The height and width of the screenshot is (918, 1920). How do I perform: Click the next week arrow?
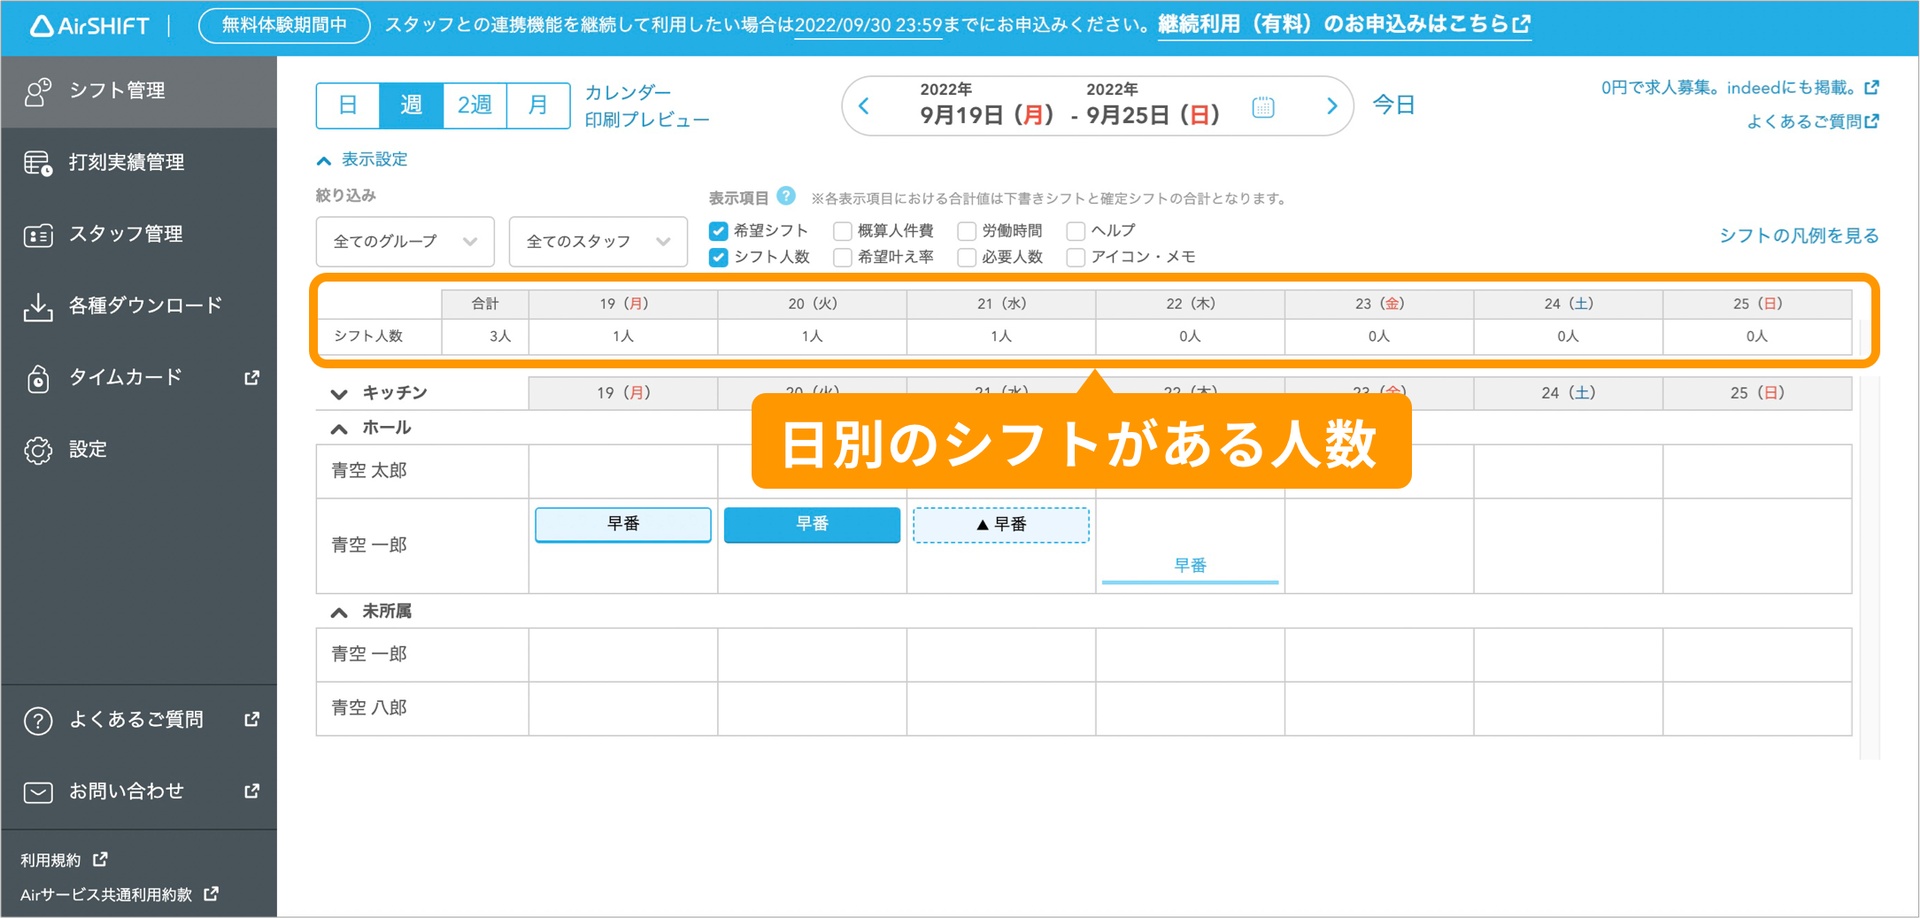1330,105
